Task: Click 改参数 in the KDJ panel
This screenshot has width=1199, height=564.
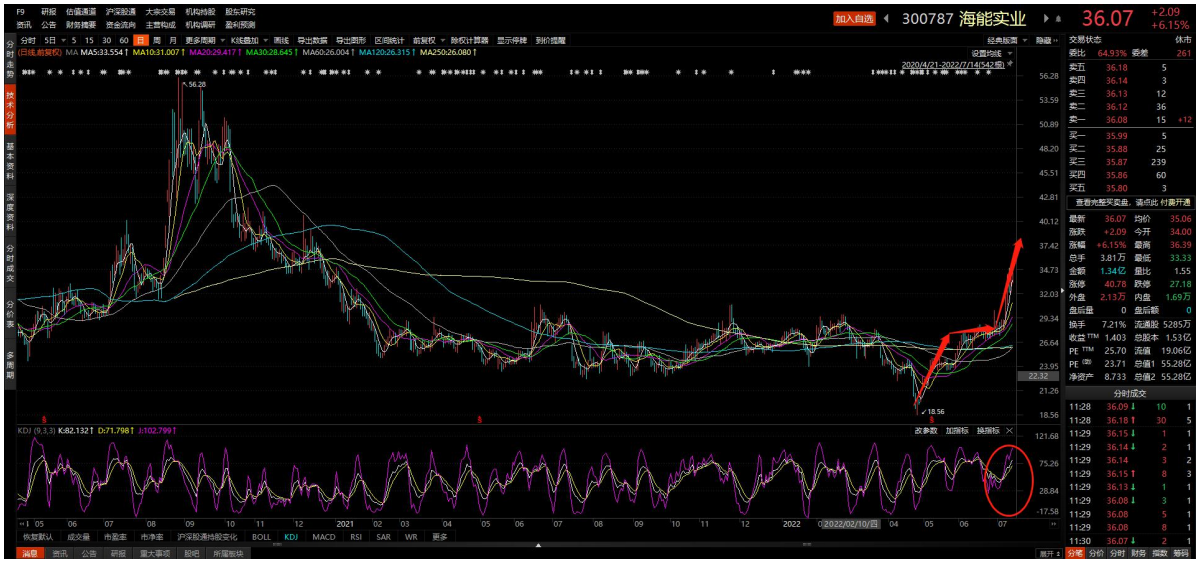Action: (x=926, y=430)
